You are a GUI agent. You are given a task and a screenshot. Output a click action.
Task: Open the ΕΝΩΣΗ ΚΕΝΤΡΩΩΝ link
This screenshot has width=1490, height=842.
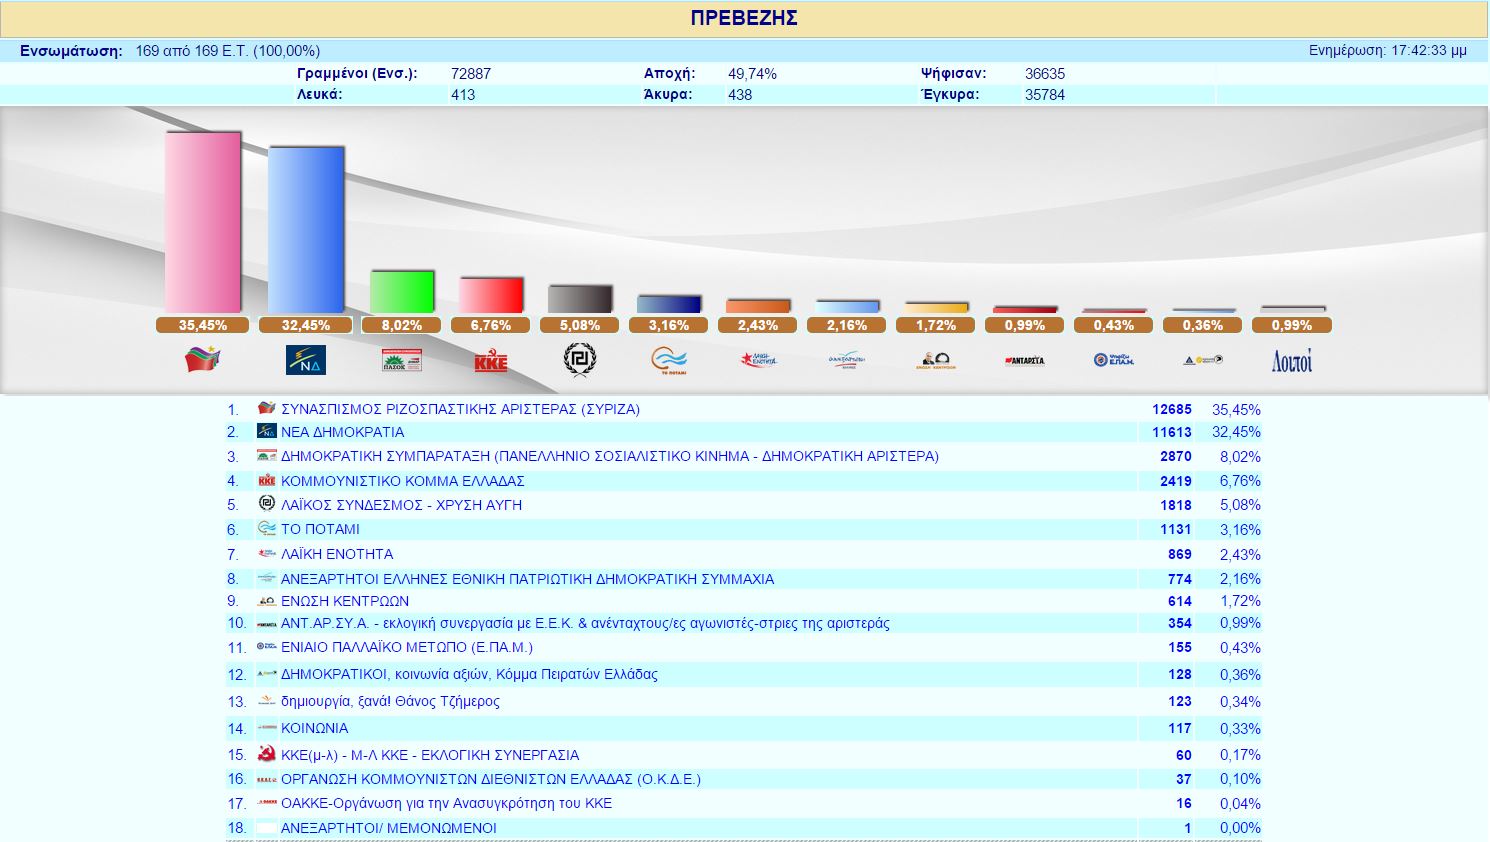pos(345,601)
